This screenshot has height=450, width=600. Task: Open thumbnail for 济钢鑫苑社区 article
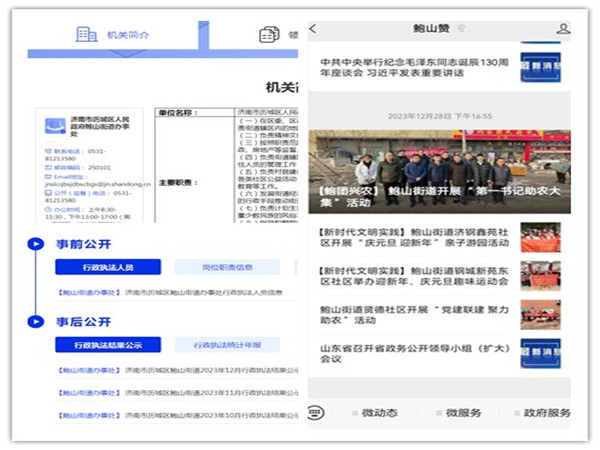click(540, 237)
